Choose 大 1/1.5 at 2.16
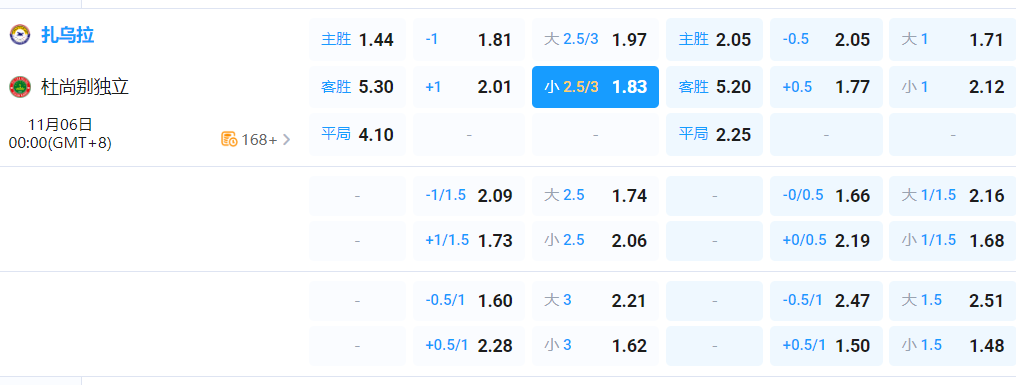 pyautogui.click(x=952, y=195)
